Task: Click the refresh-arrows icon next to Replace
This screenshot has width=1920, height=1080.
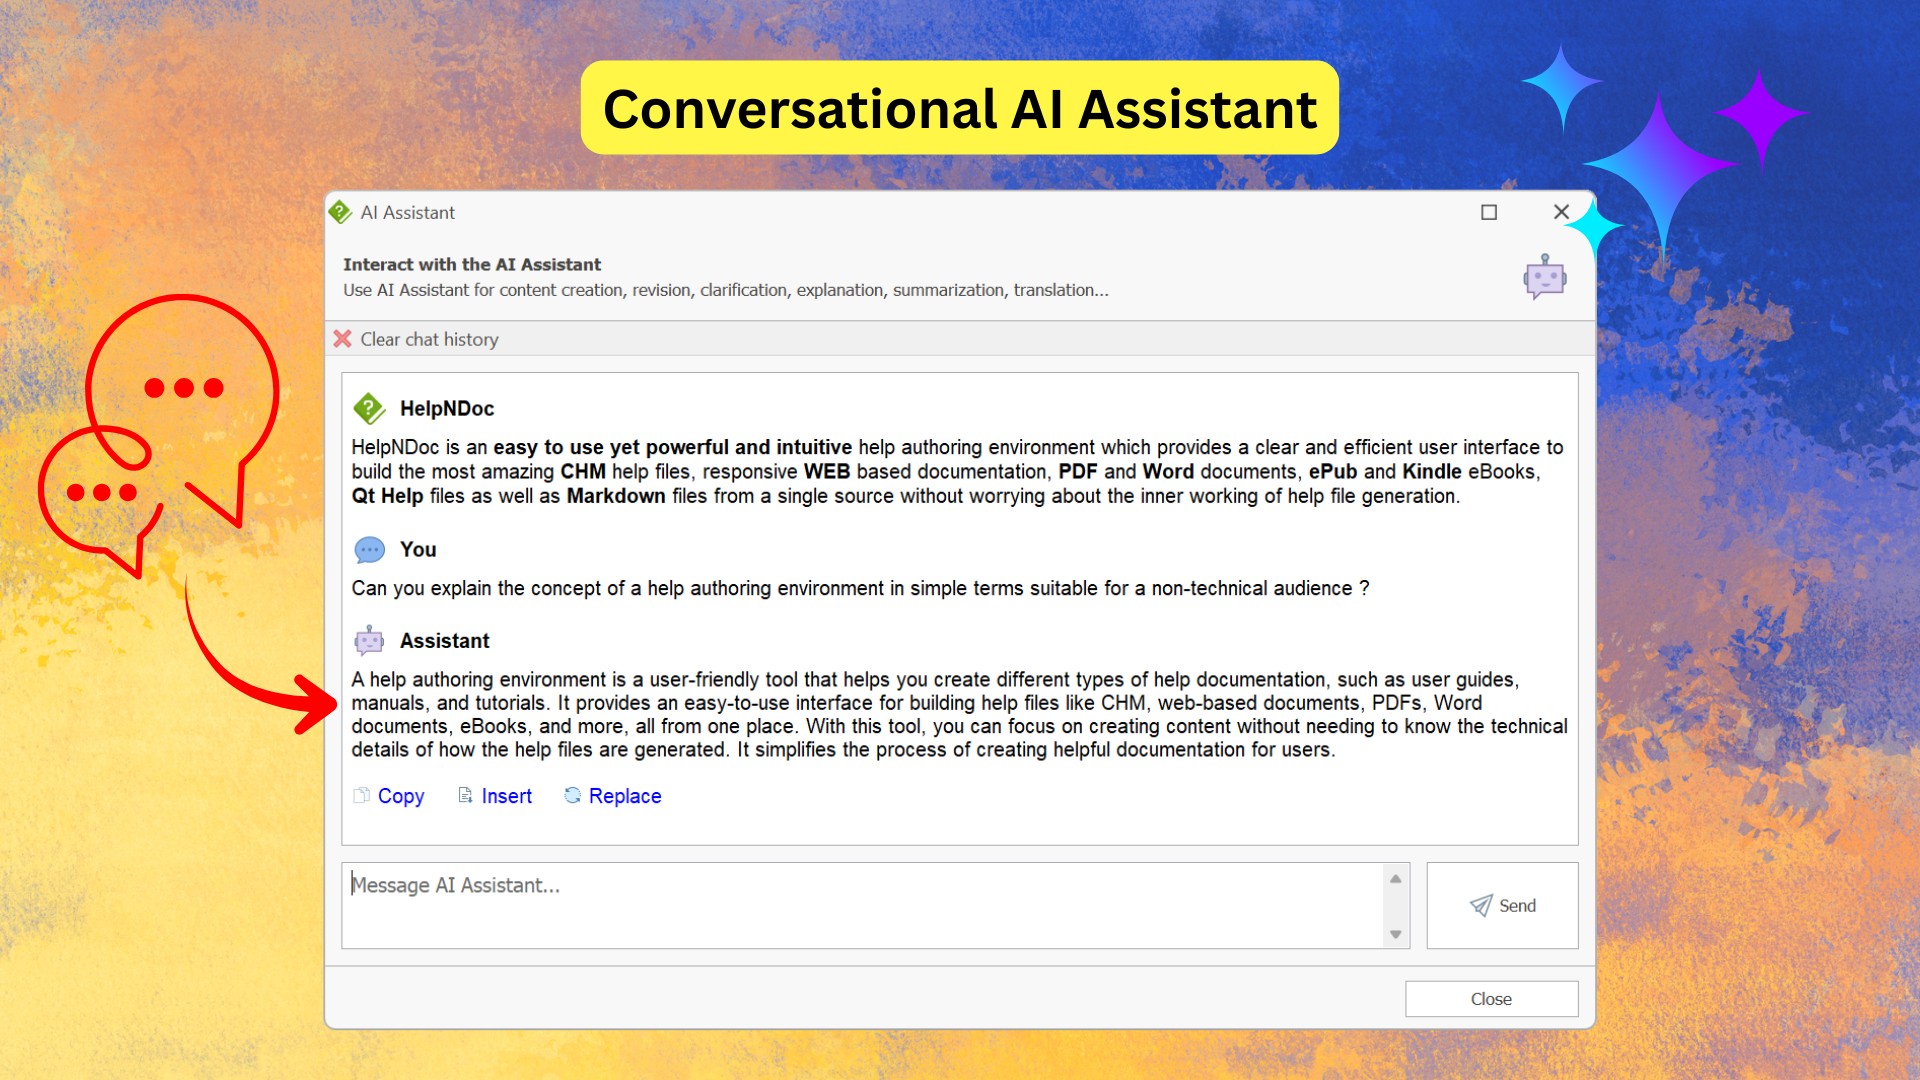Action: click(572, 795)
